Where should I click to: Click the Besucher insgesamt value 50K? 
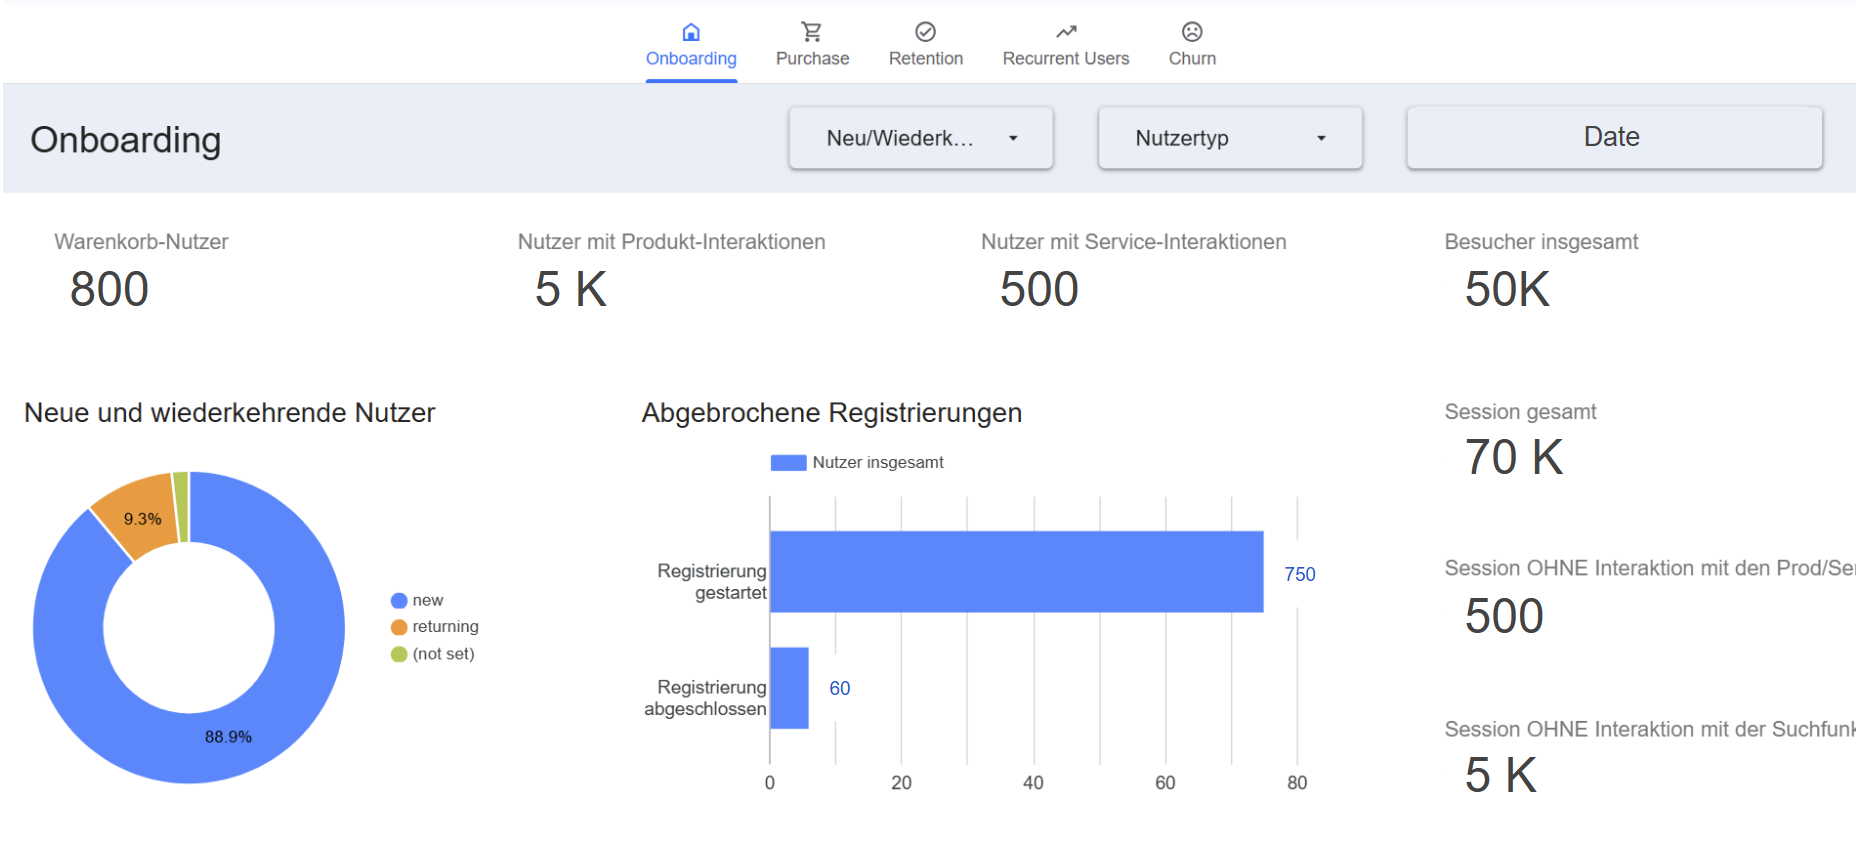pos(1507,290)
